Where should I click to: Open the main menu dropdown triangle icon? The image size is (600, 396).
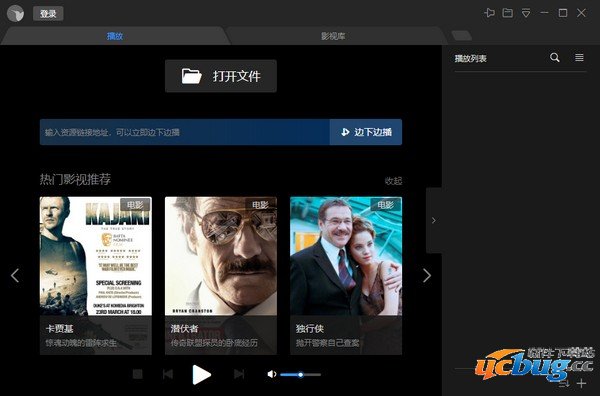coord(526,13)
